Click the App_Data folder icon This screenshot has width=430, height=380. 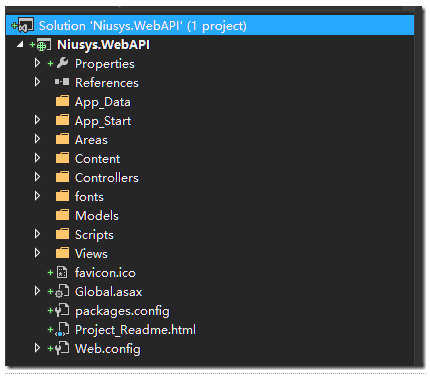tap(62, 101)
